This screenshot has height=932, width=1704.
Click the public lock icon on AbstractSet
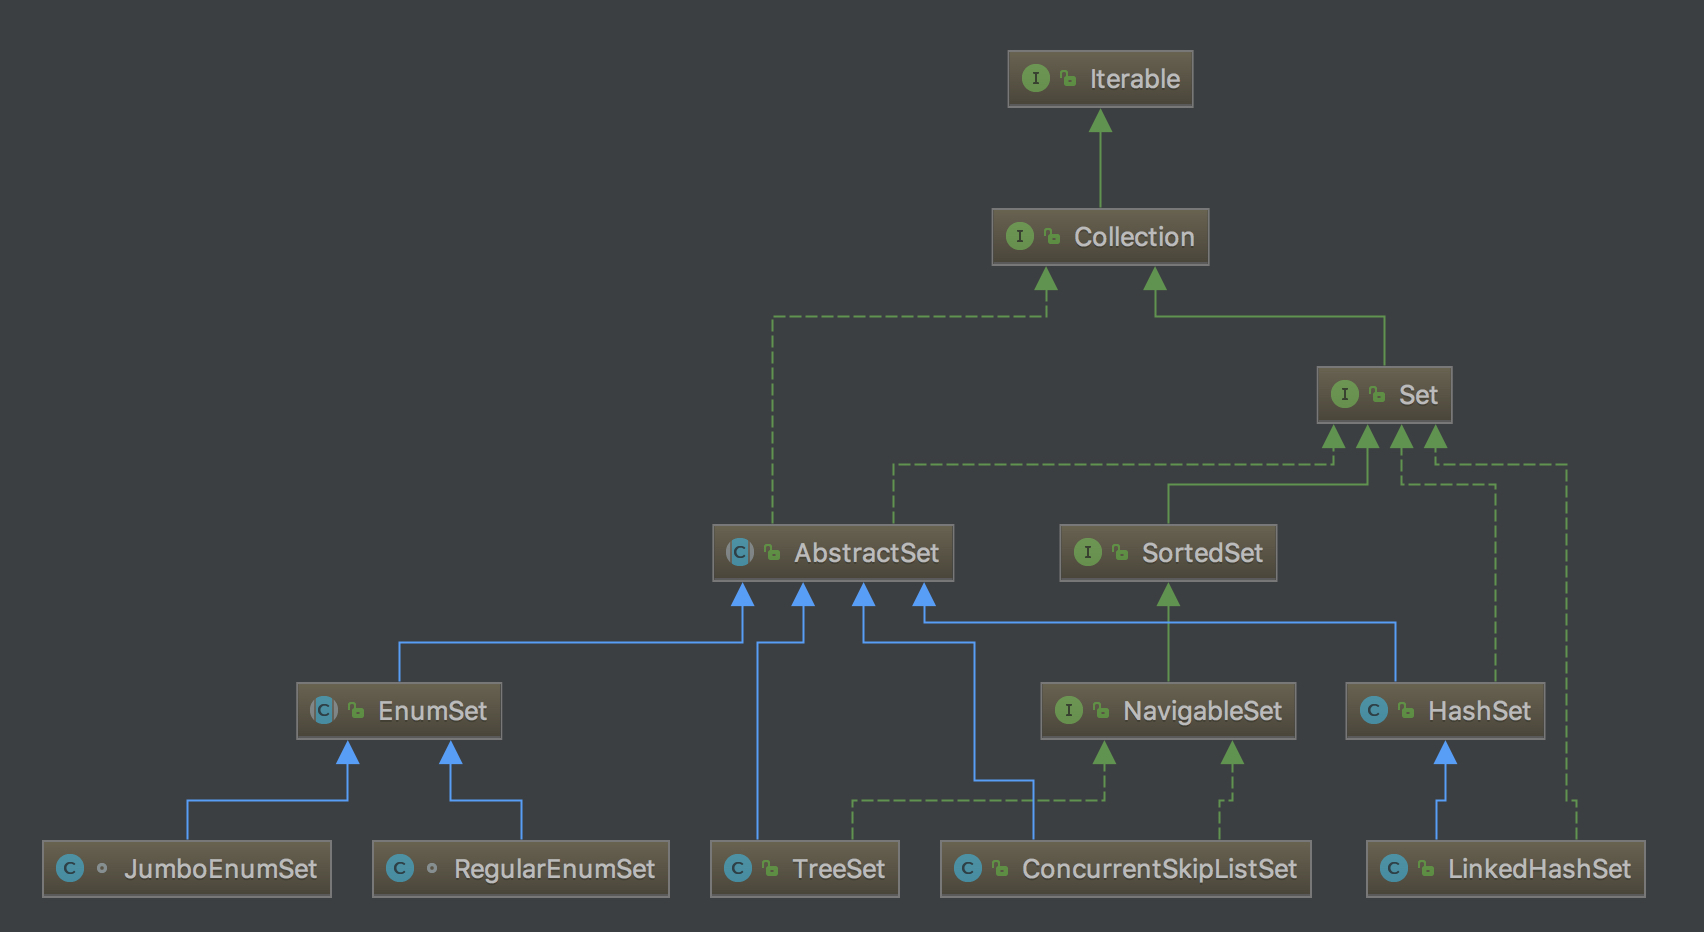(772, 552)
